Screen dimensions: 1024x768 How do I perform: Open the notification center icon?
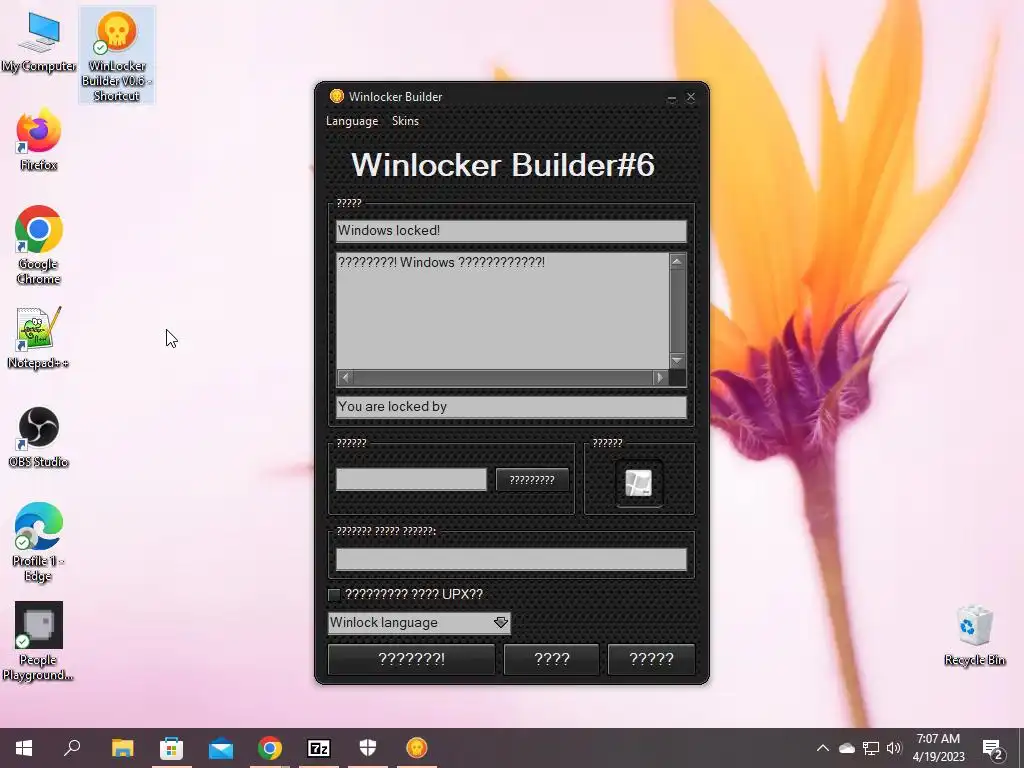(x=993, y=748)
